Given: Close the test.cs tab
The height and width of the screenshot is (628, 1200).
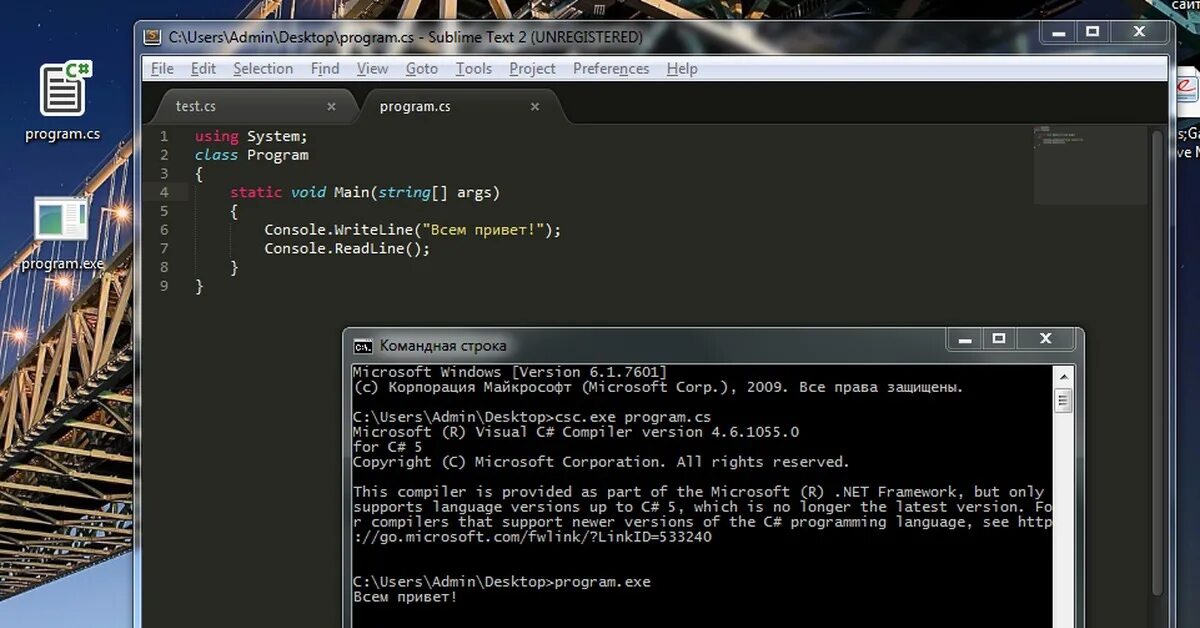Looking at the screenshot, I should coord(331,106).
